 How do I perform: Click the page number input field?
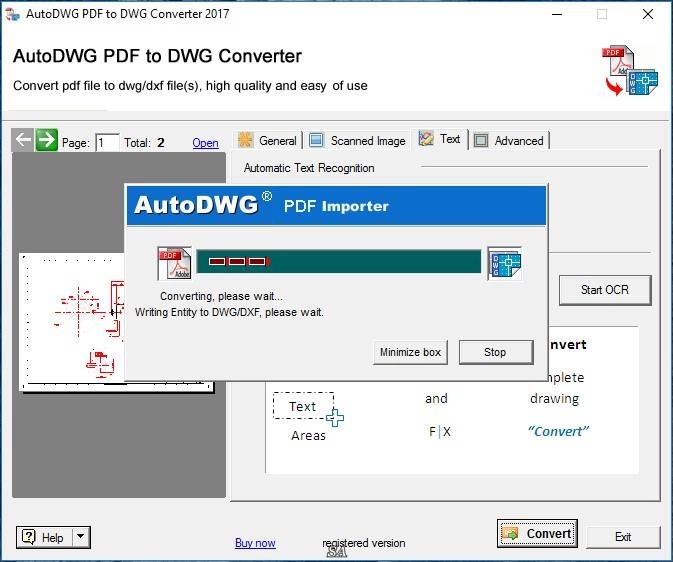click(107, 143)
